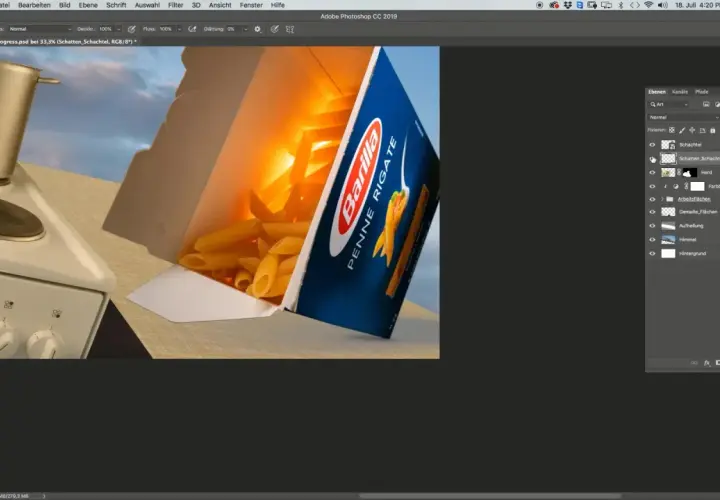Viewport: 720px width, 500px height.
Task: Hide the Arbeitsflächen group
Action: tap(652, 199)
